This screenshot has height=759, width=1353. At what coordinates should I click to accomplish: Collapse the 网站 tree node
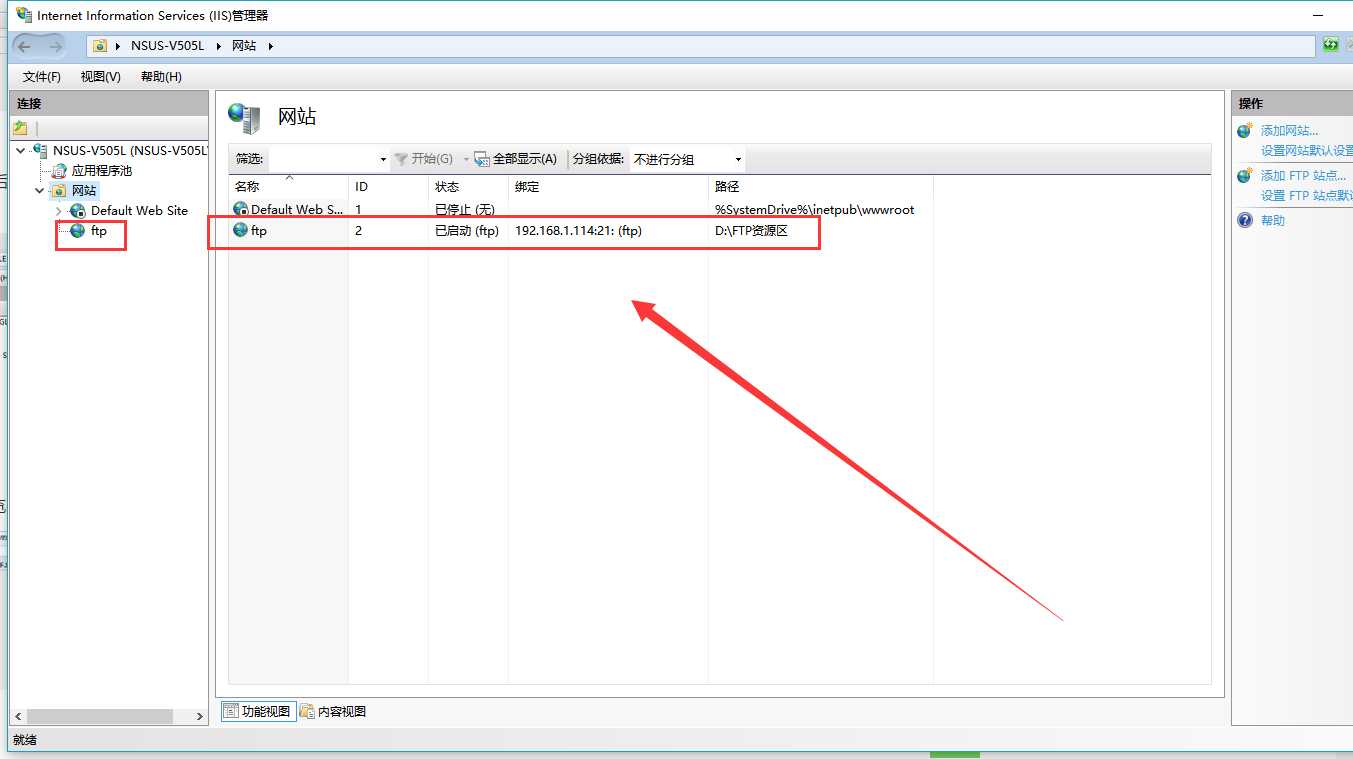[x=40, y=190]
